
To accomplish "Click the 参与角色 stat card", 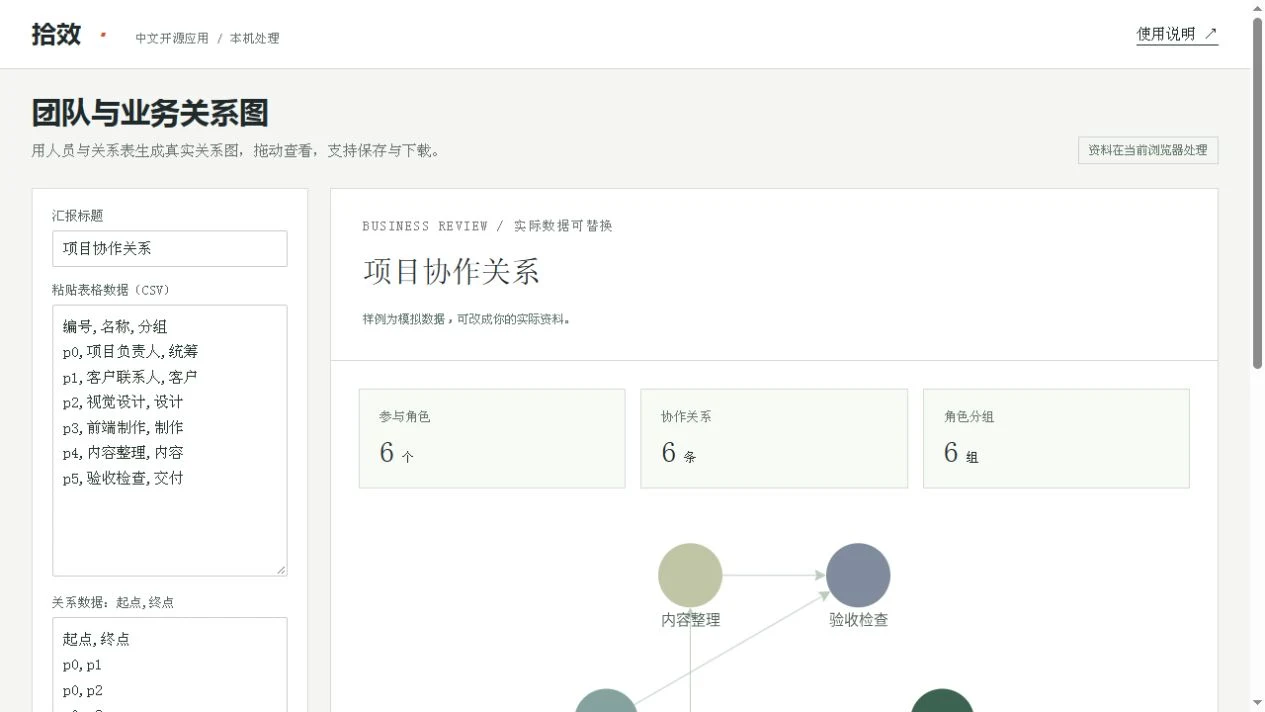I will point(492,438).
